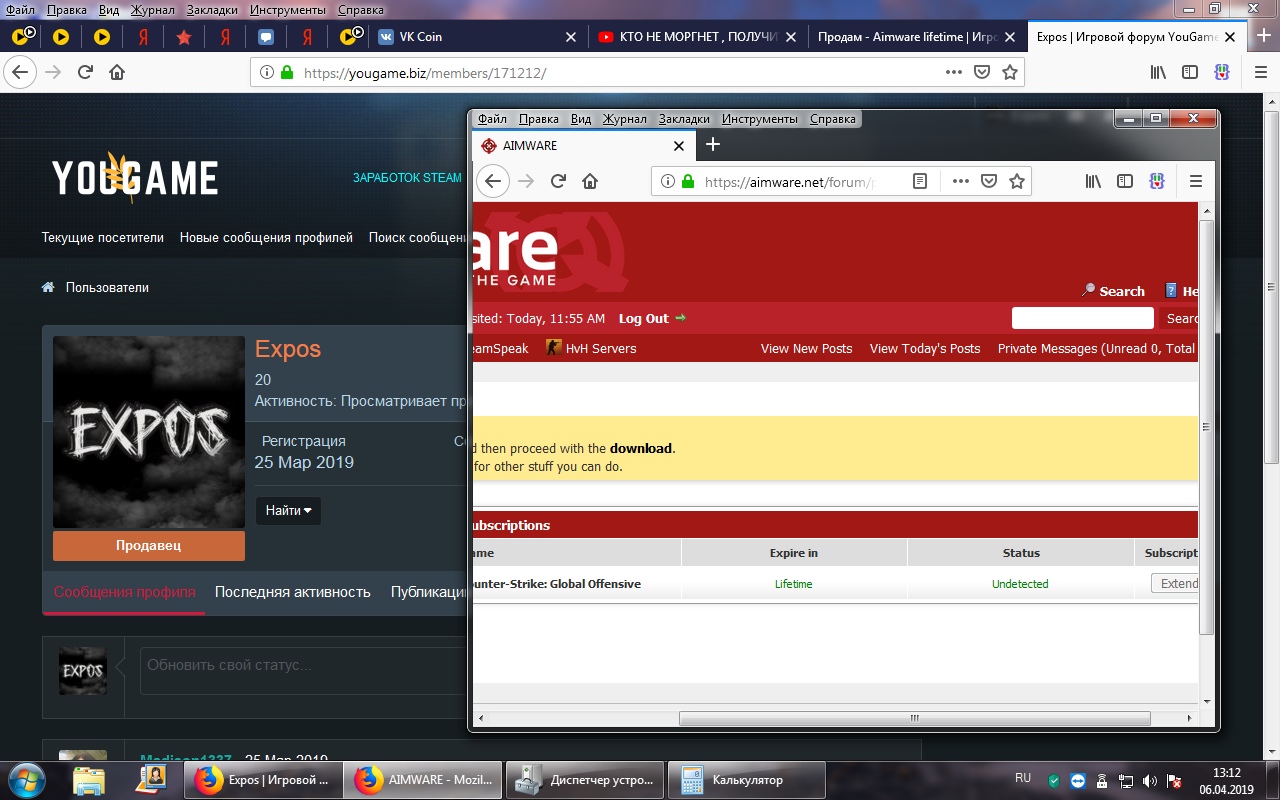Screen dimensions: 1280x800
Task: Bookmark the yougame.biz page with star
Action: (1010, 72)
